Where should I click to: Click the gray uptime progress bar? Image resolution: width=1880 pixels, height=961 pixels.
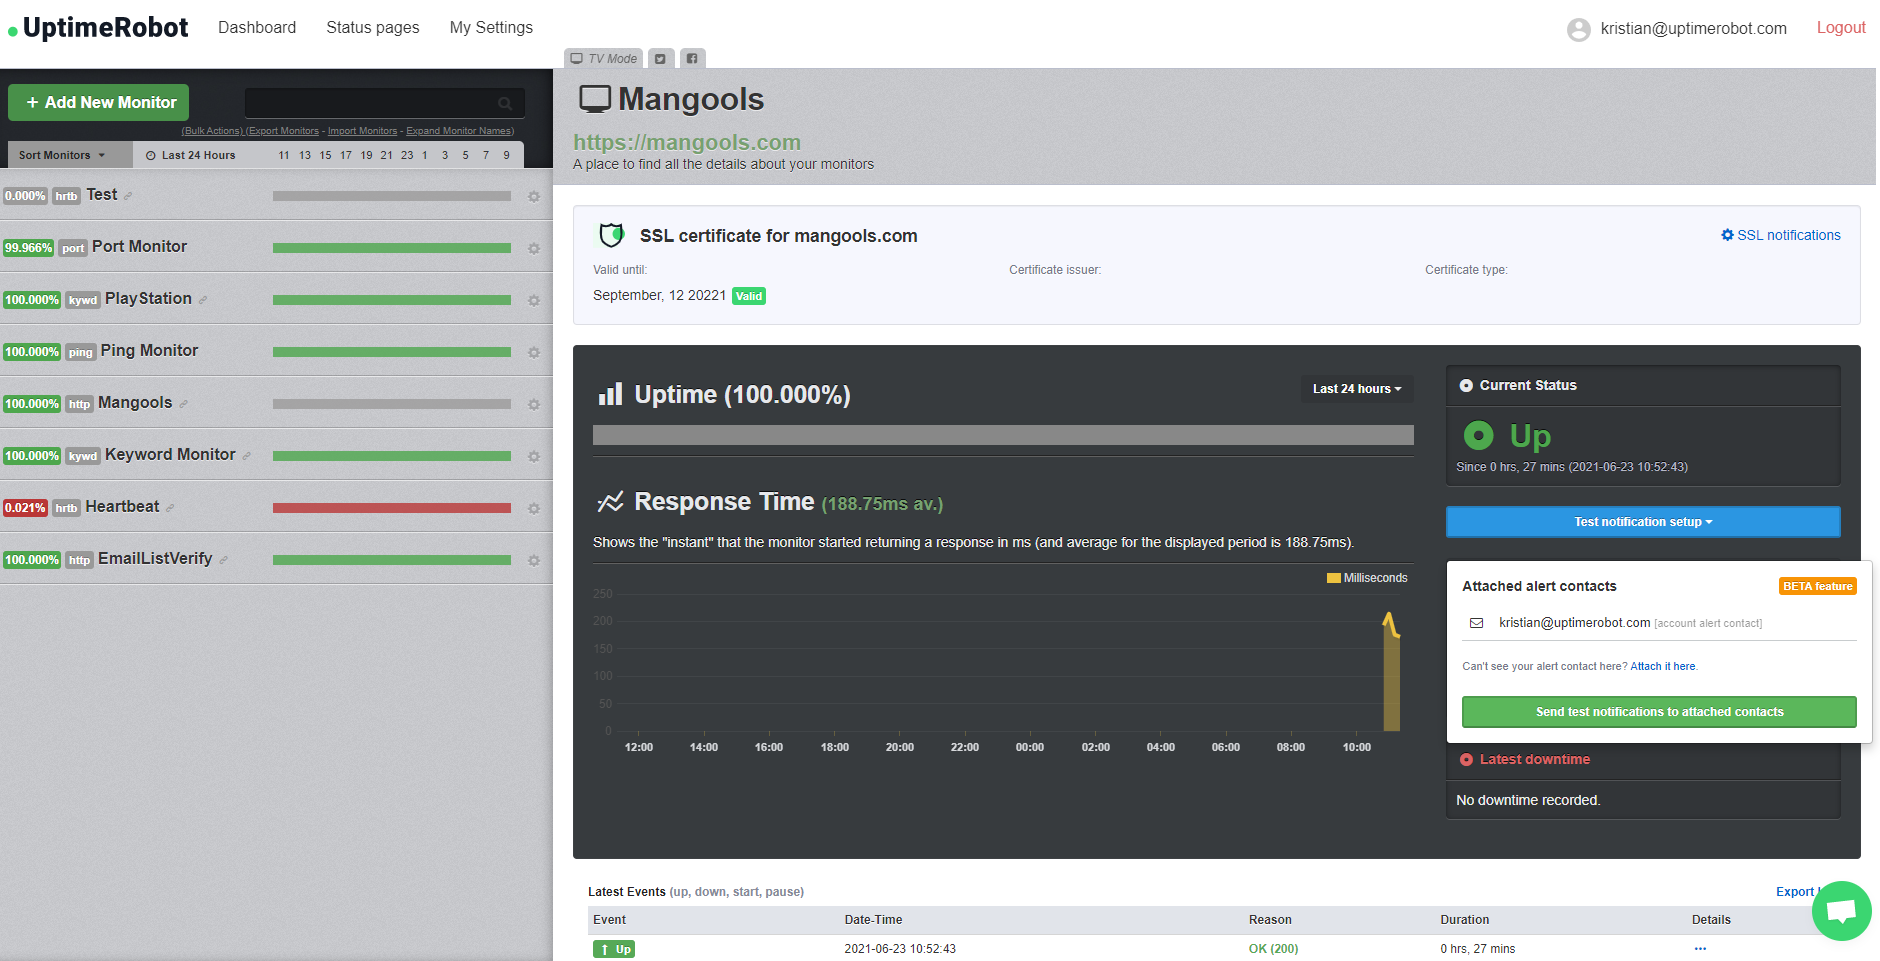coord(1003,435)
